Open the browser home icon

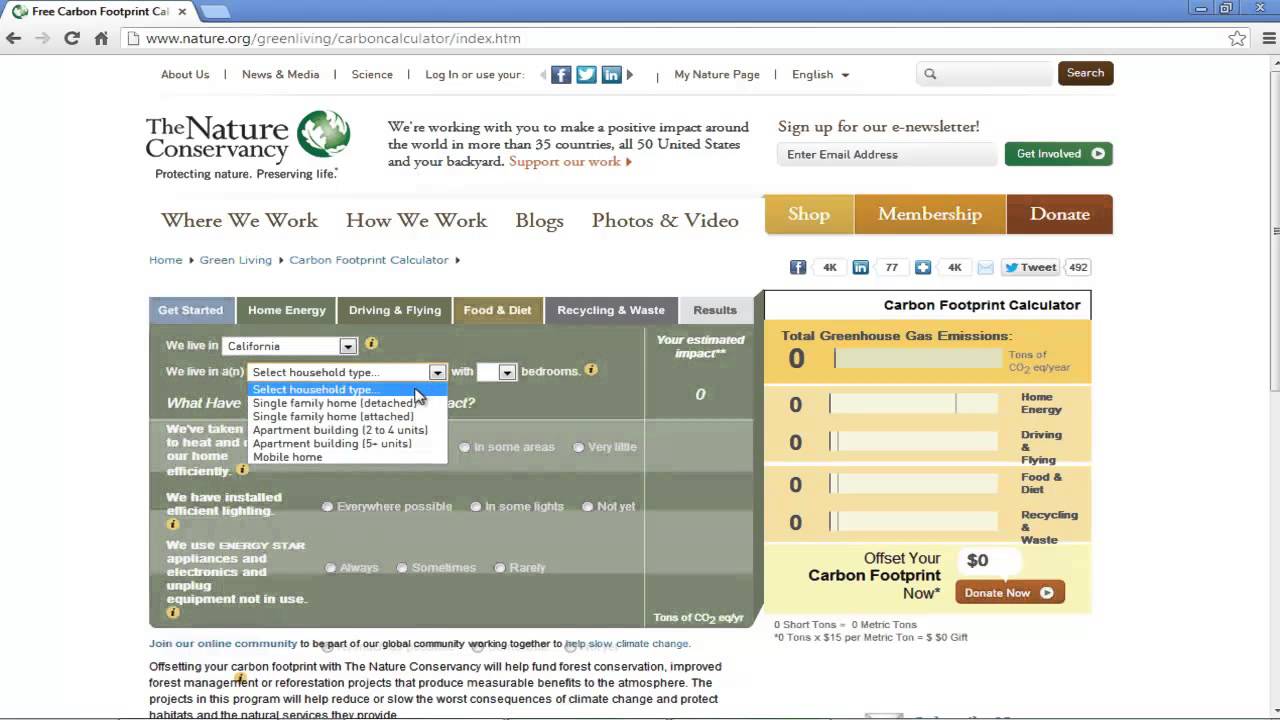tap(101, 38)
